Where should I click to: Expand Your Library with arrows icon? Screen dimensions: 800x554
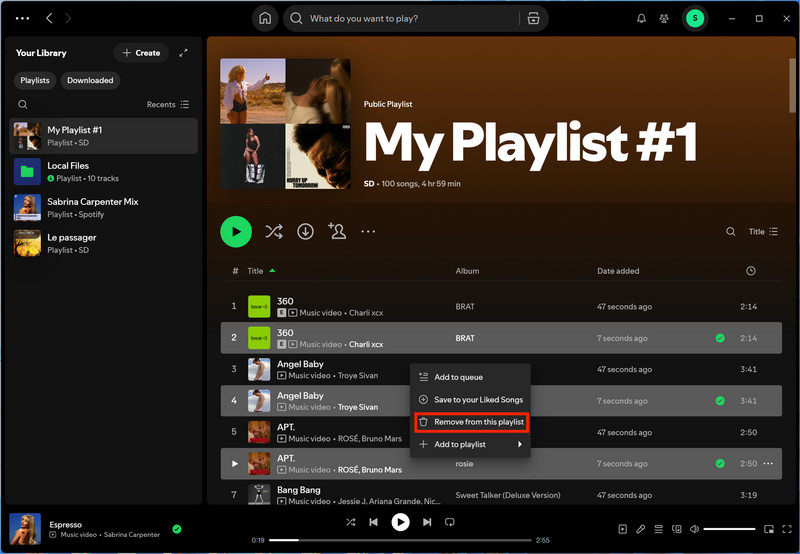tap(184, 53)
